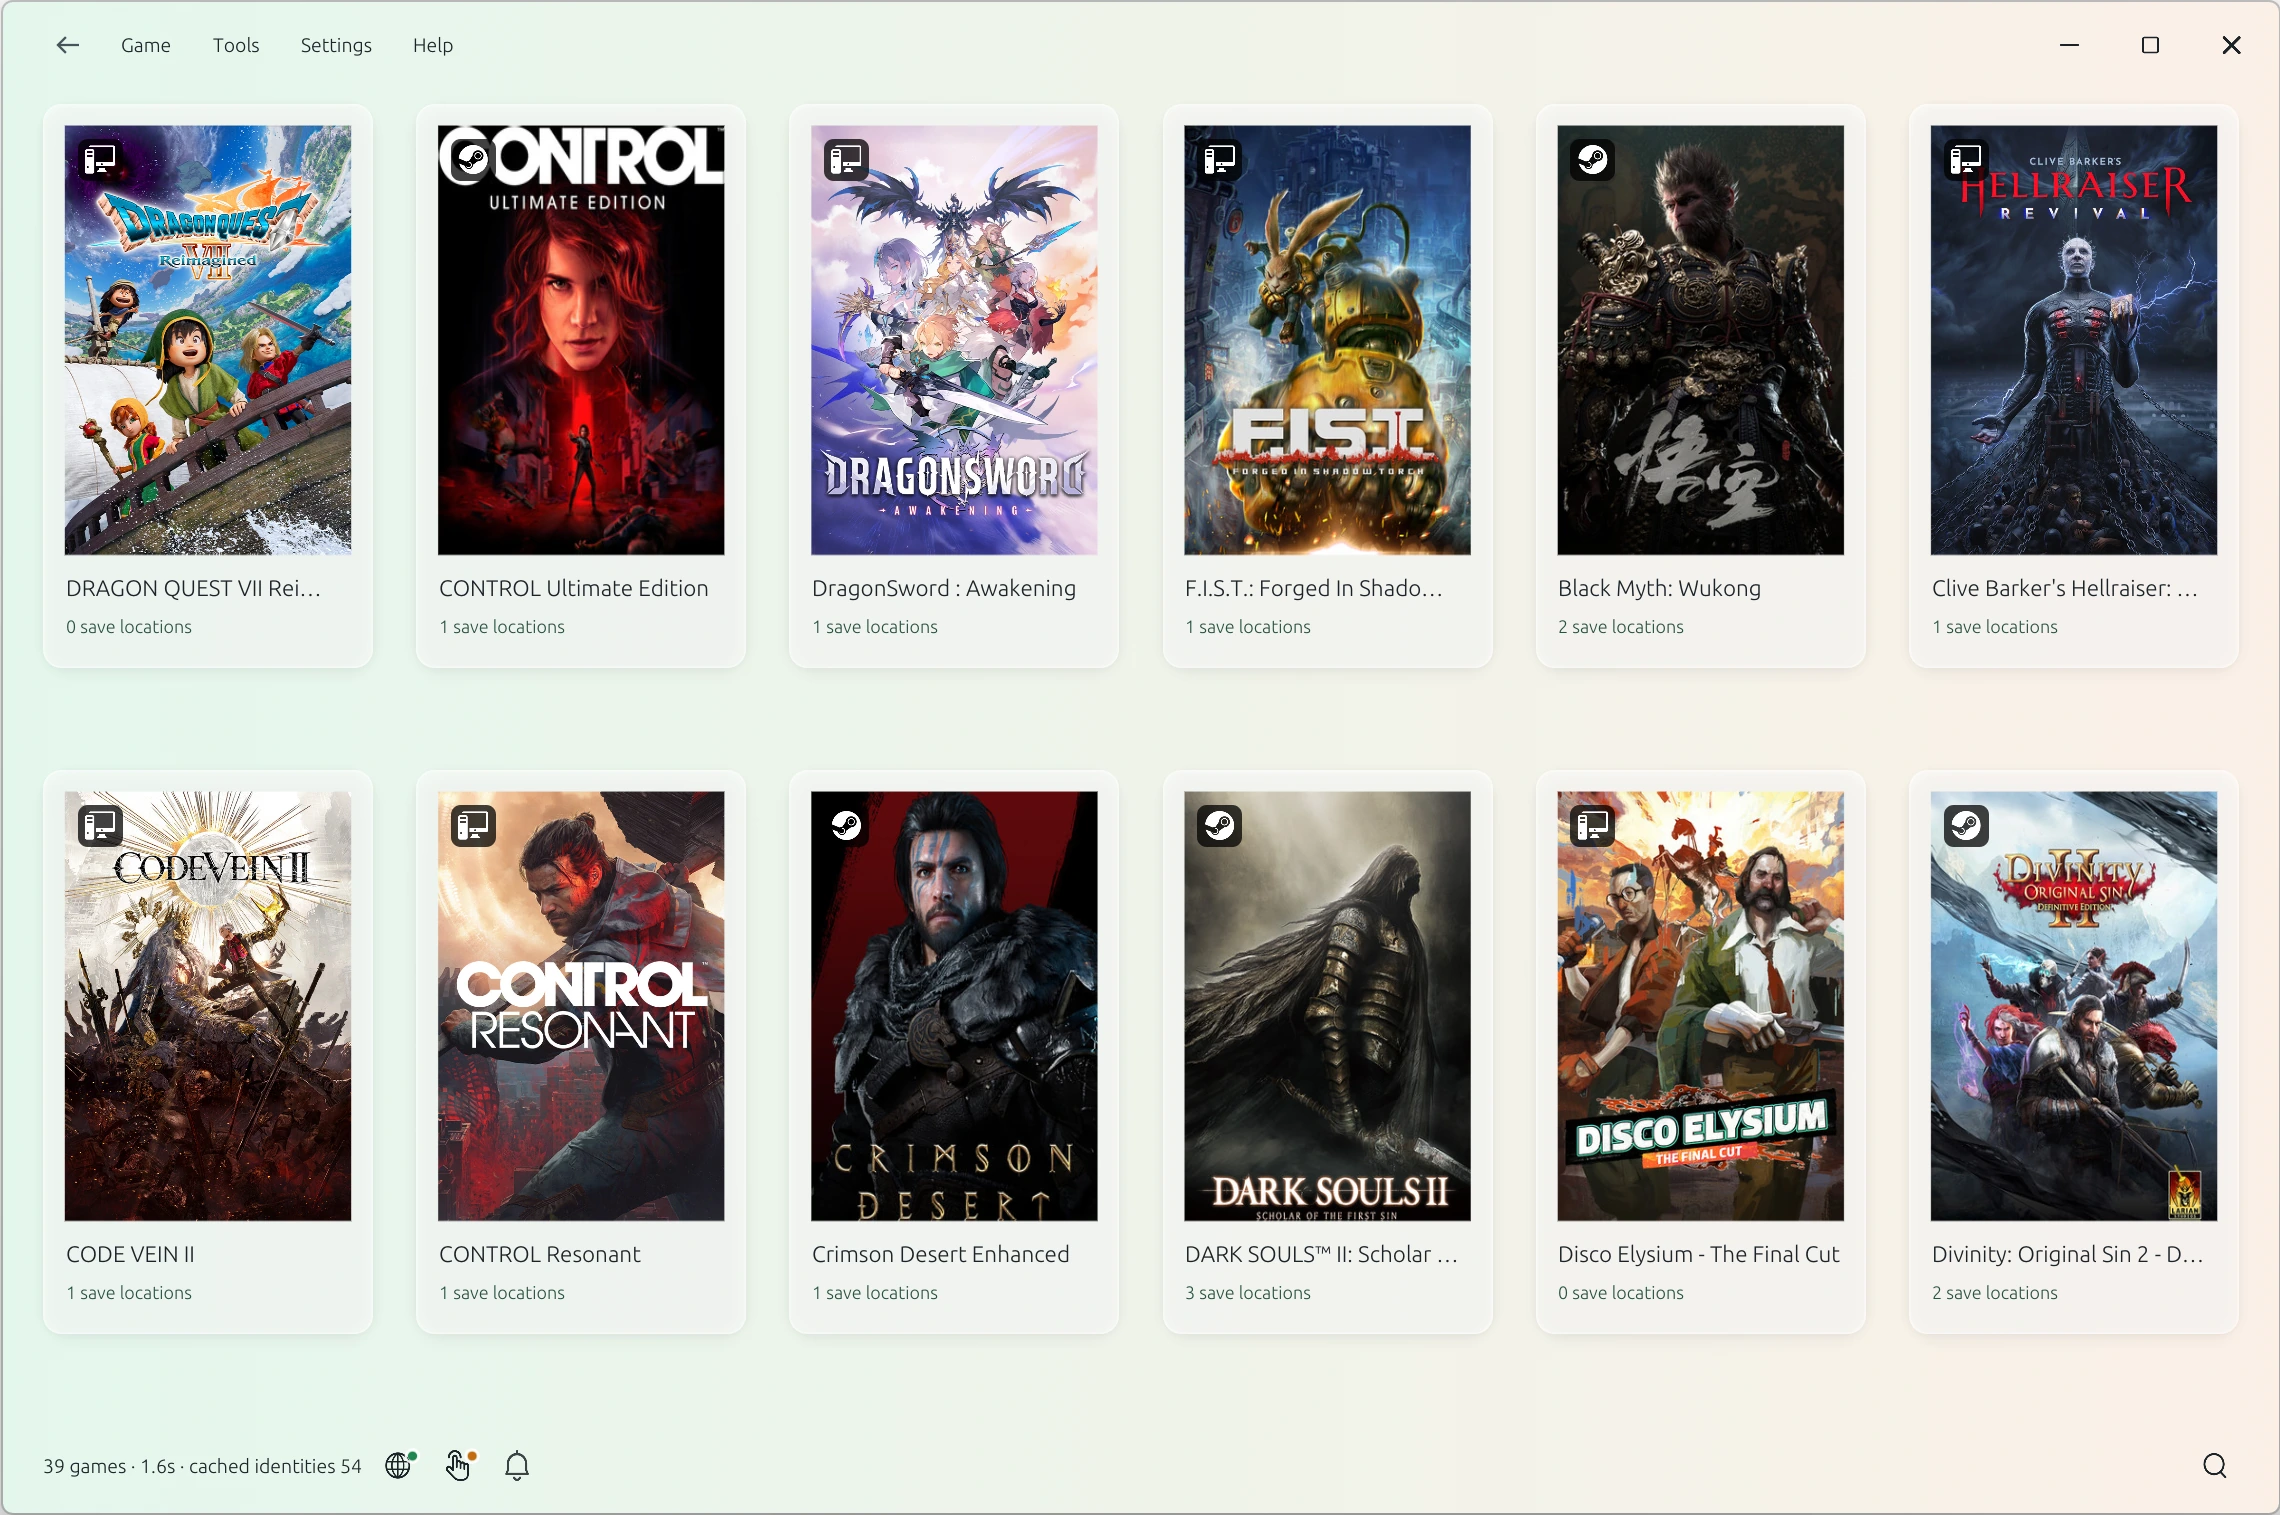Click the PC source icon on DragonSword cover
This screenshot has width=2280, height=1515.
click(846, 159)
